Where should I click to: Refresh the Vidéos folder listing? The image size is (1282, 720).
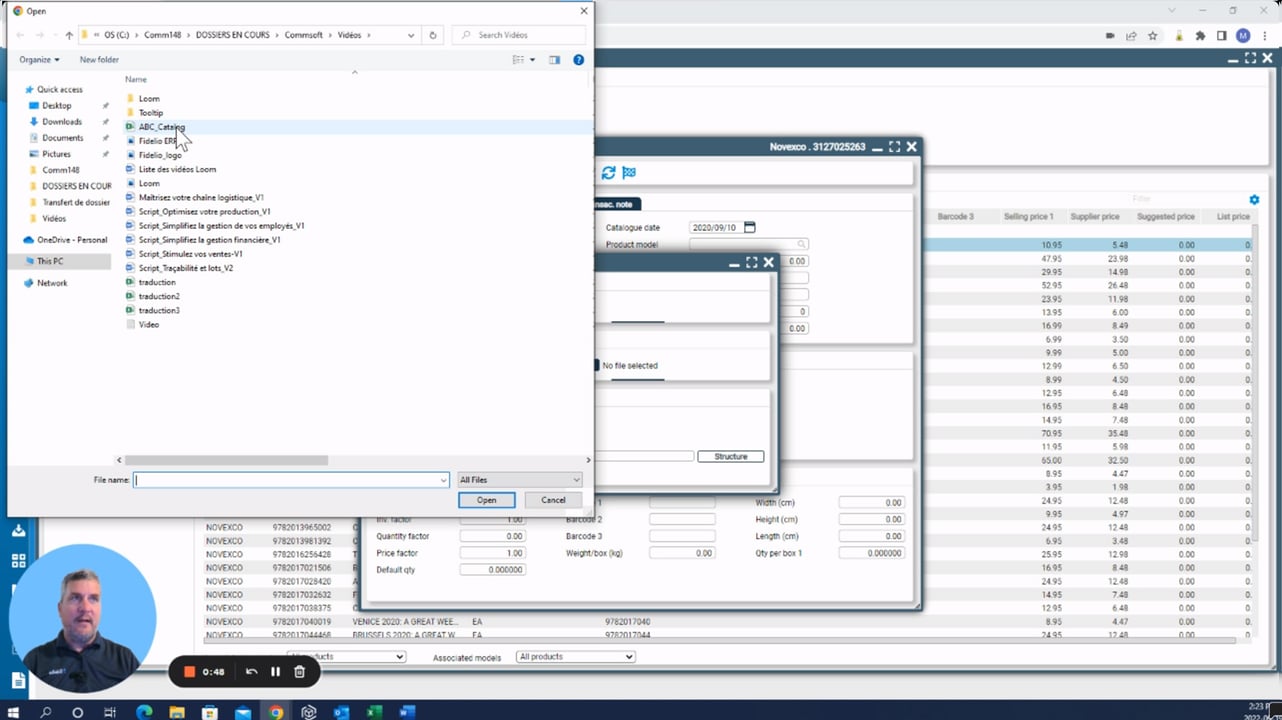click(x=433, y=35)
